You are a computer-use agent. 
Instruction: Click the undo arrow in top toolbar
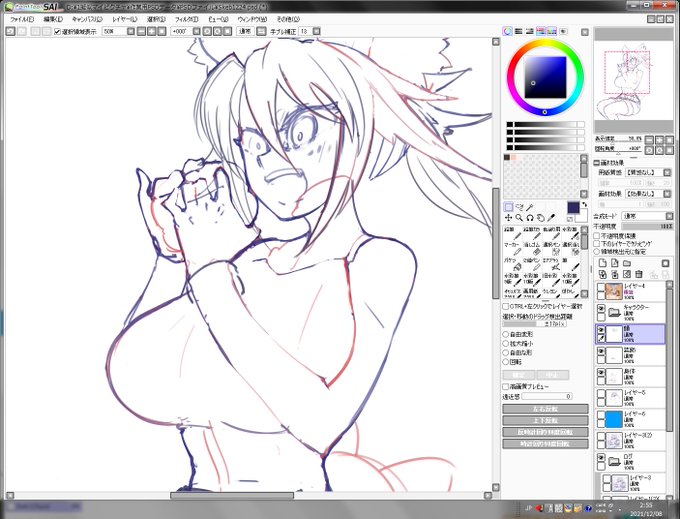[10, 32]
